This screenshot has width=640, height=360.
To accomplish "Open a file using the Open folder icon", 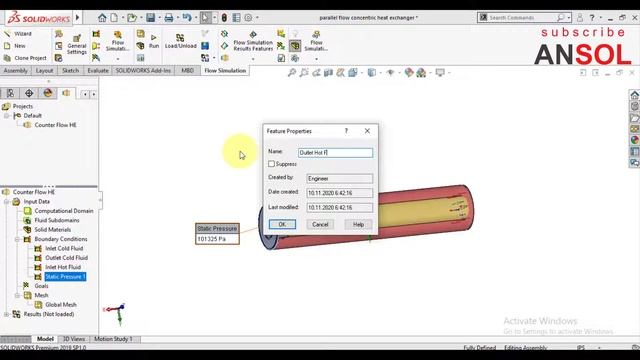I will 131,18.
